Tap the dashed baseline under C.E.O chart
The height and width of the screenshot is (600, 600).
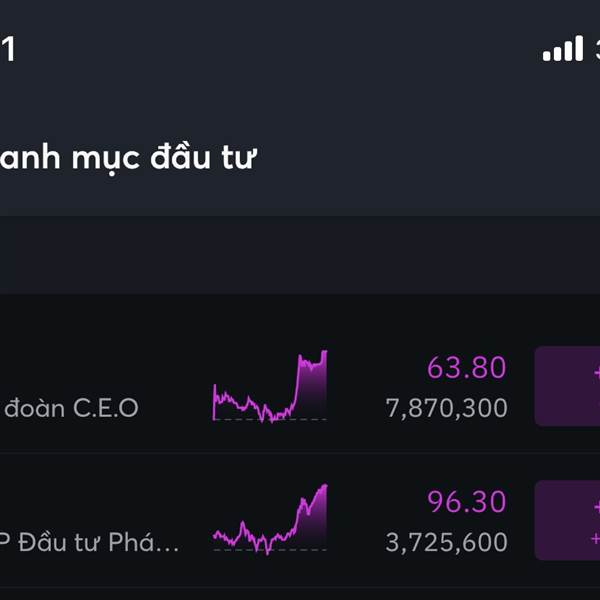coord(270,420)
